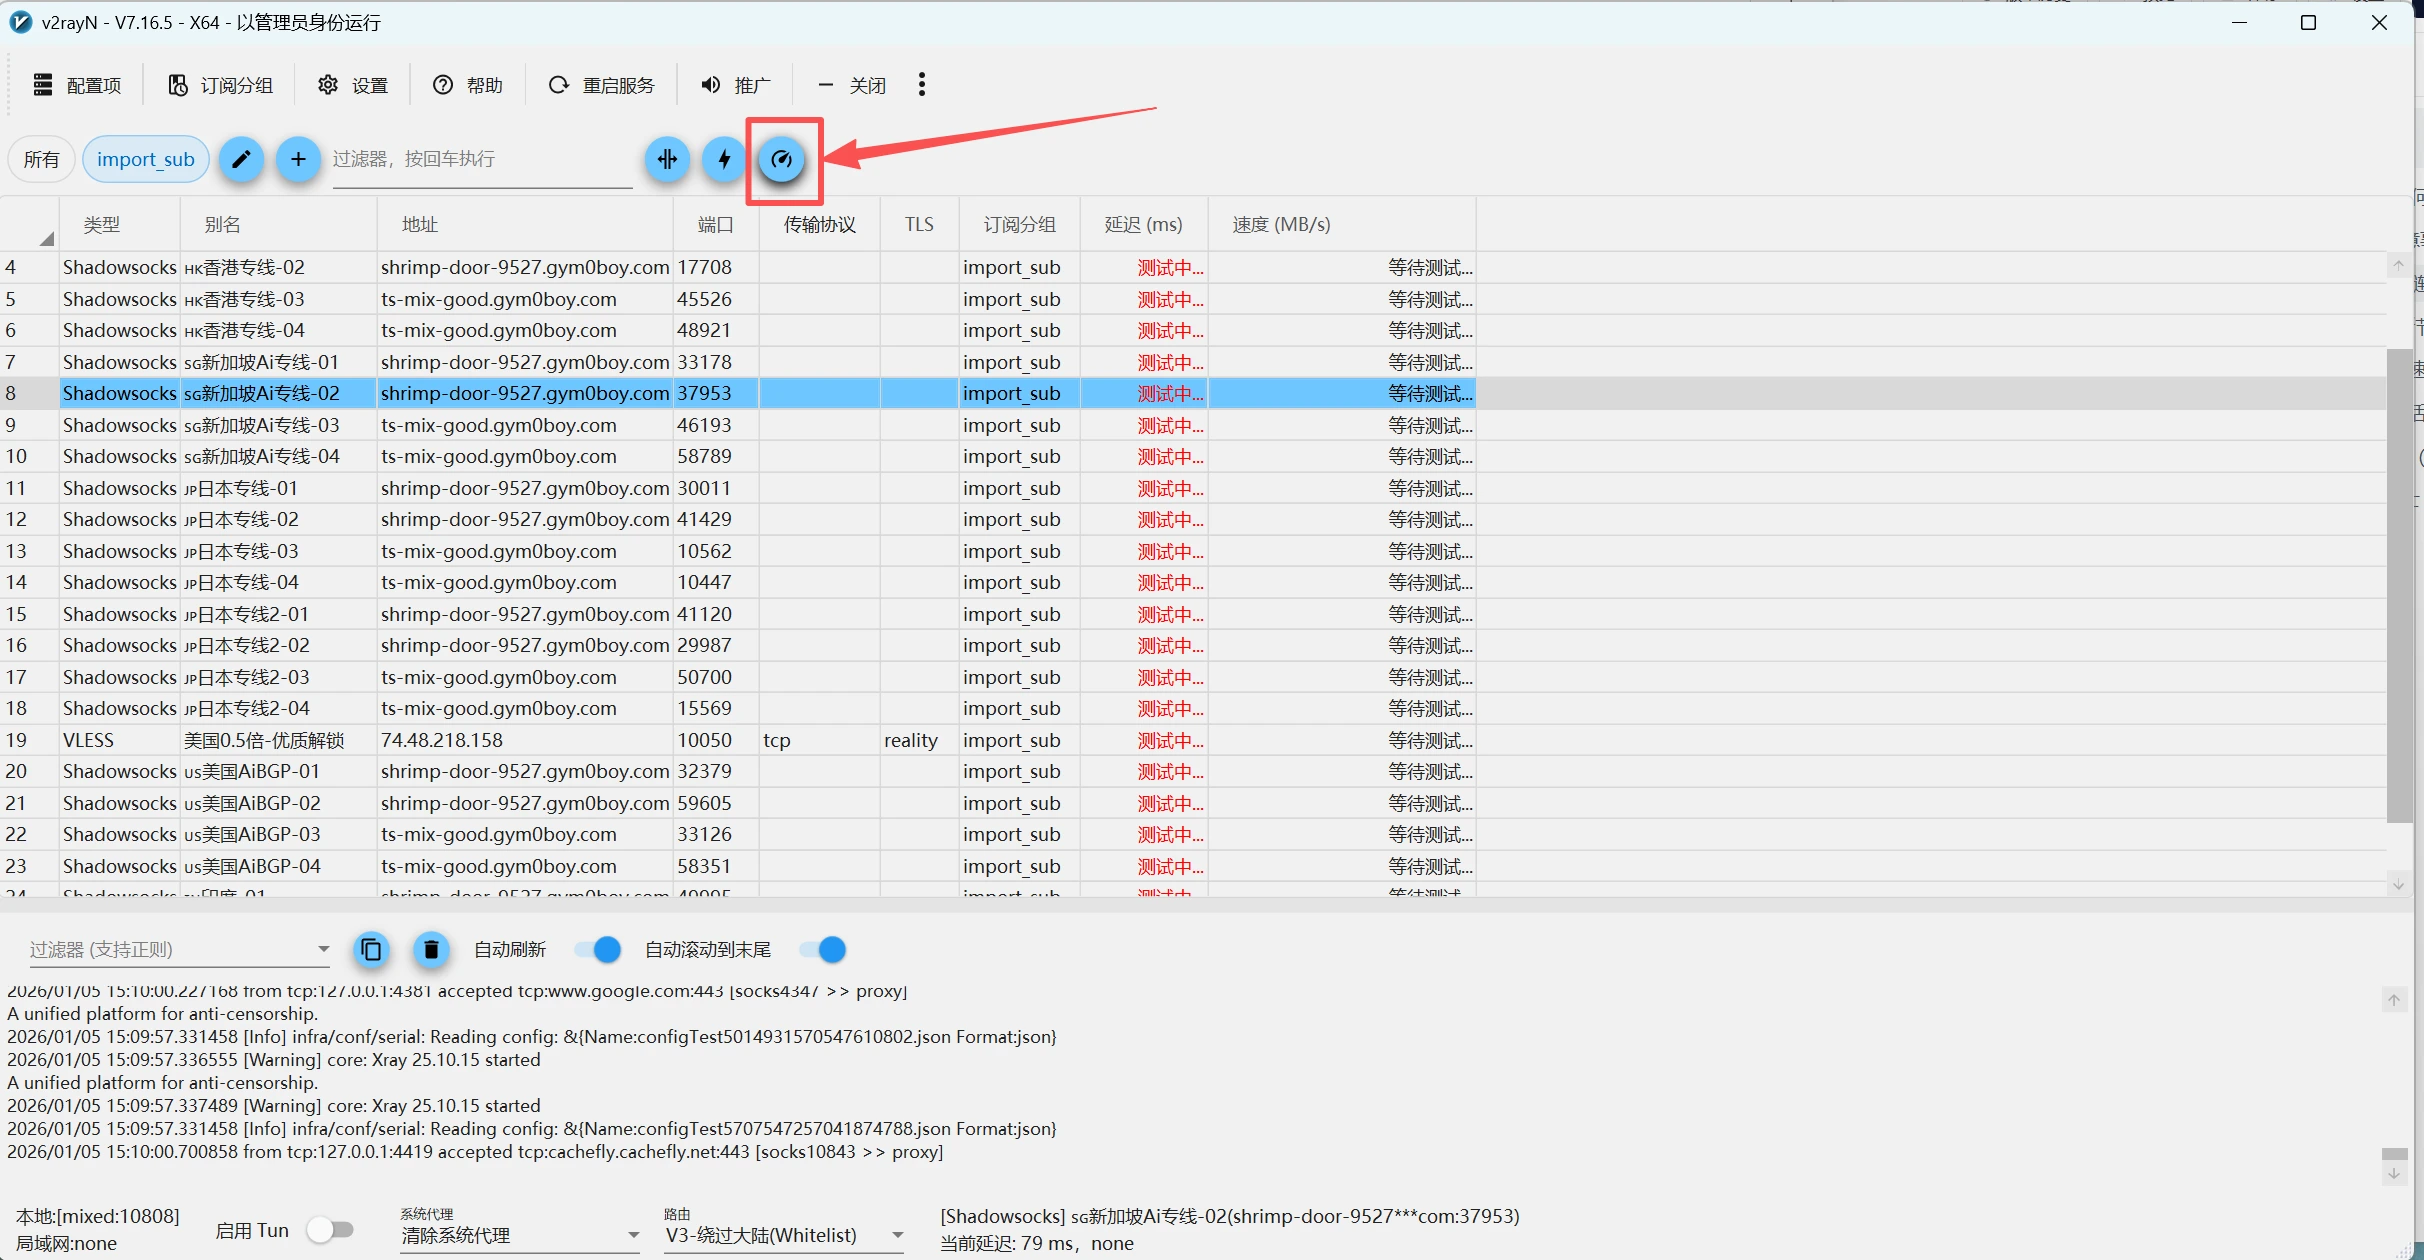Click the 过滤器 server filter input field

coord(482,159)
